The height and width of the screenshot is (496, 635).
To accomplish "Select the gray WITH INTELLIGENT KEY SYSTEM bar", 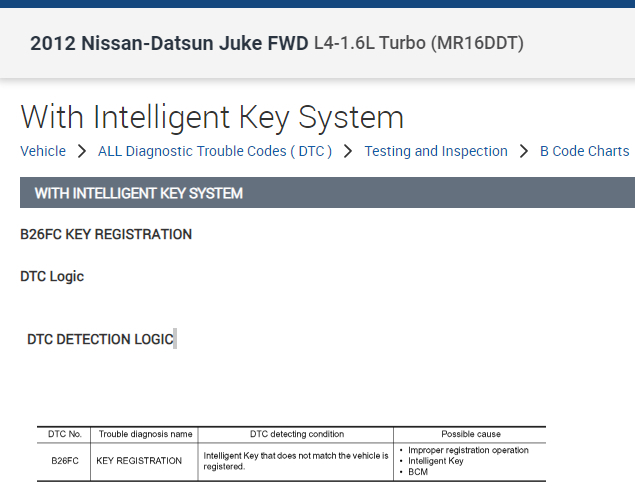I will [x=327, y=193].
